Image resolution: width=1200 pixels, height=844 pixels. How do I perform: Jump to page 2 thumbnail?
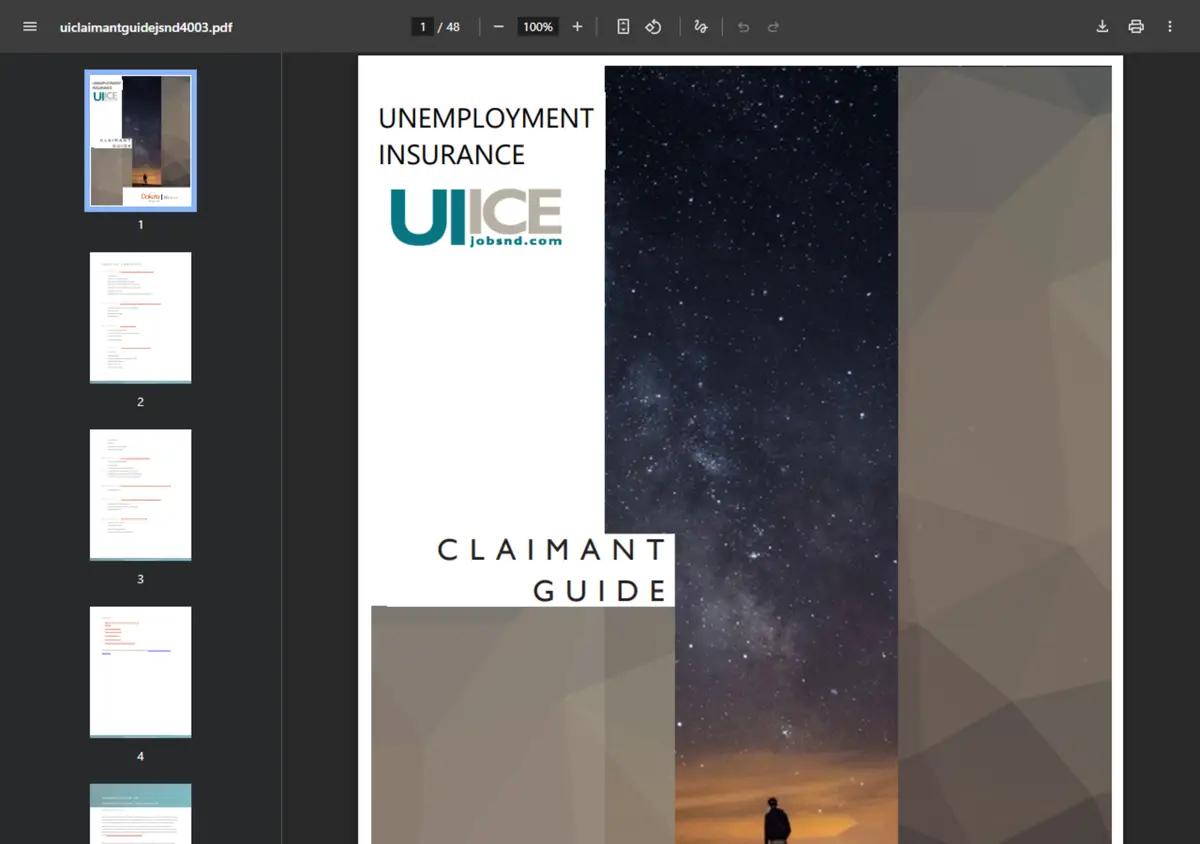[x=141, y=317]
